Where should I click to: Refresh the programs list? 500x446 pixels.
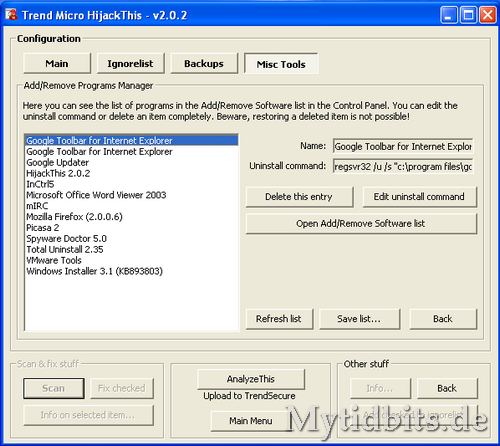(x=279, y=319)
